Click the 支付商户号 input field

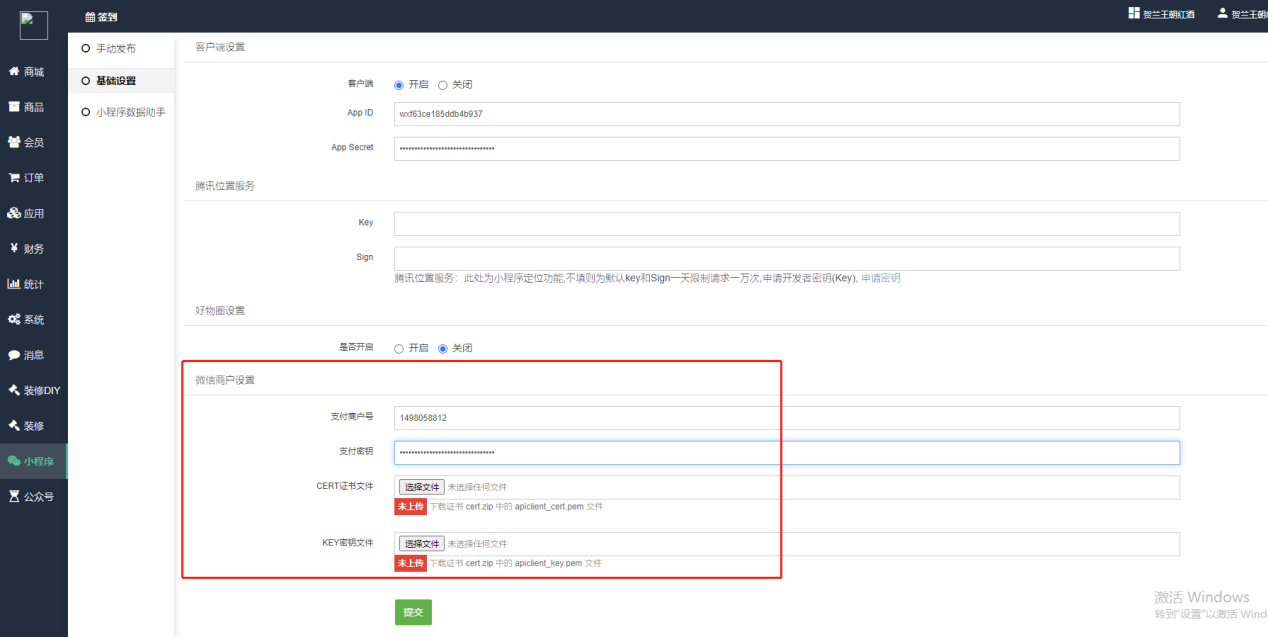coord(786,418)
